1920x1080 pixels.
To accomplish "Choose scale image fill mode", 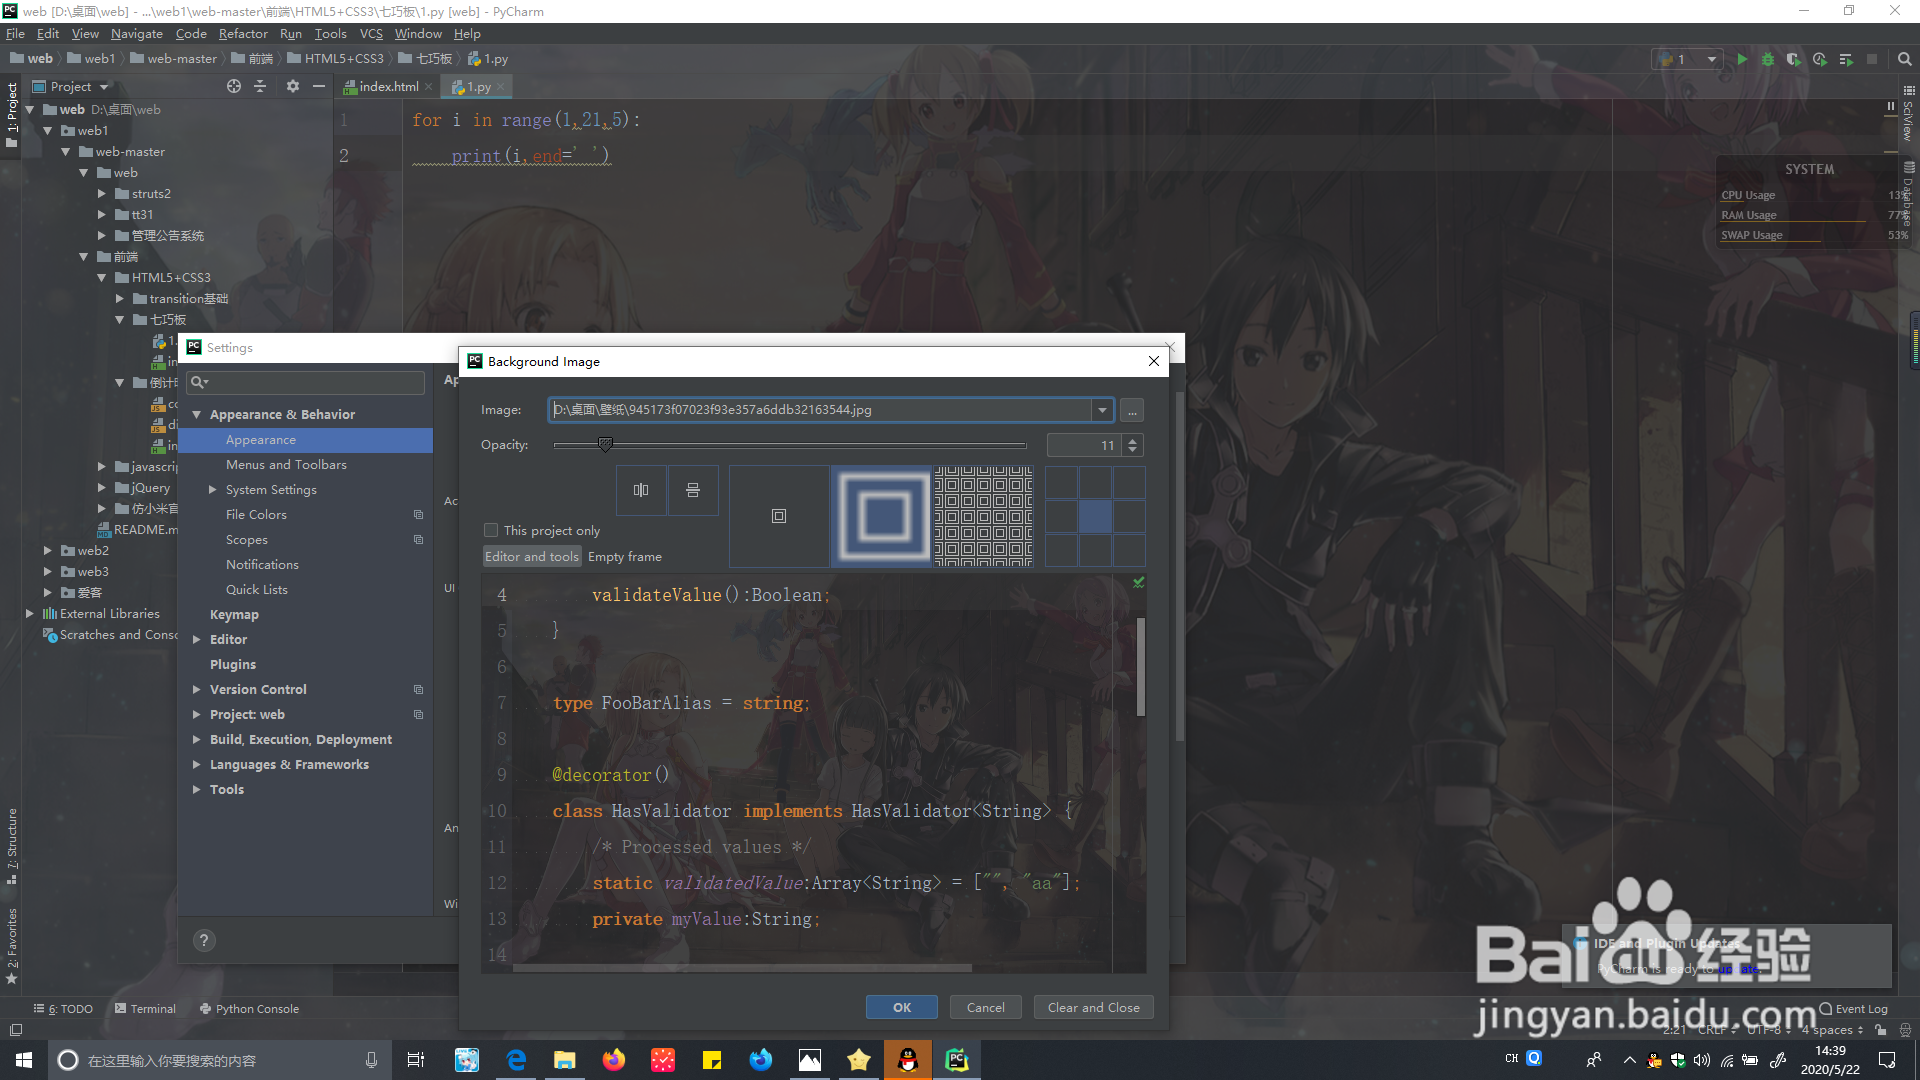I will click(881, 516).
